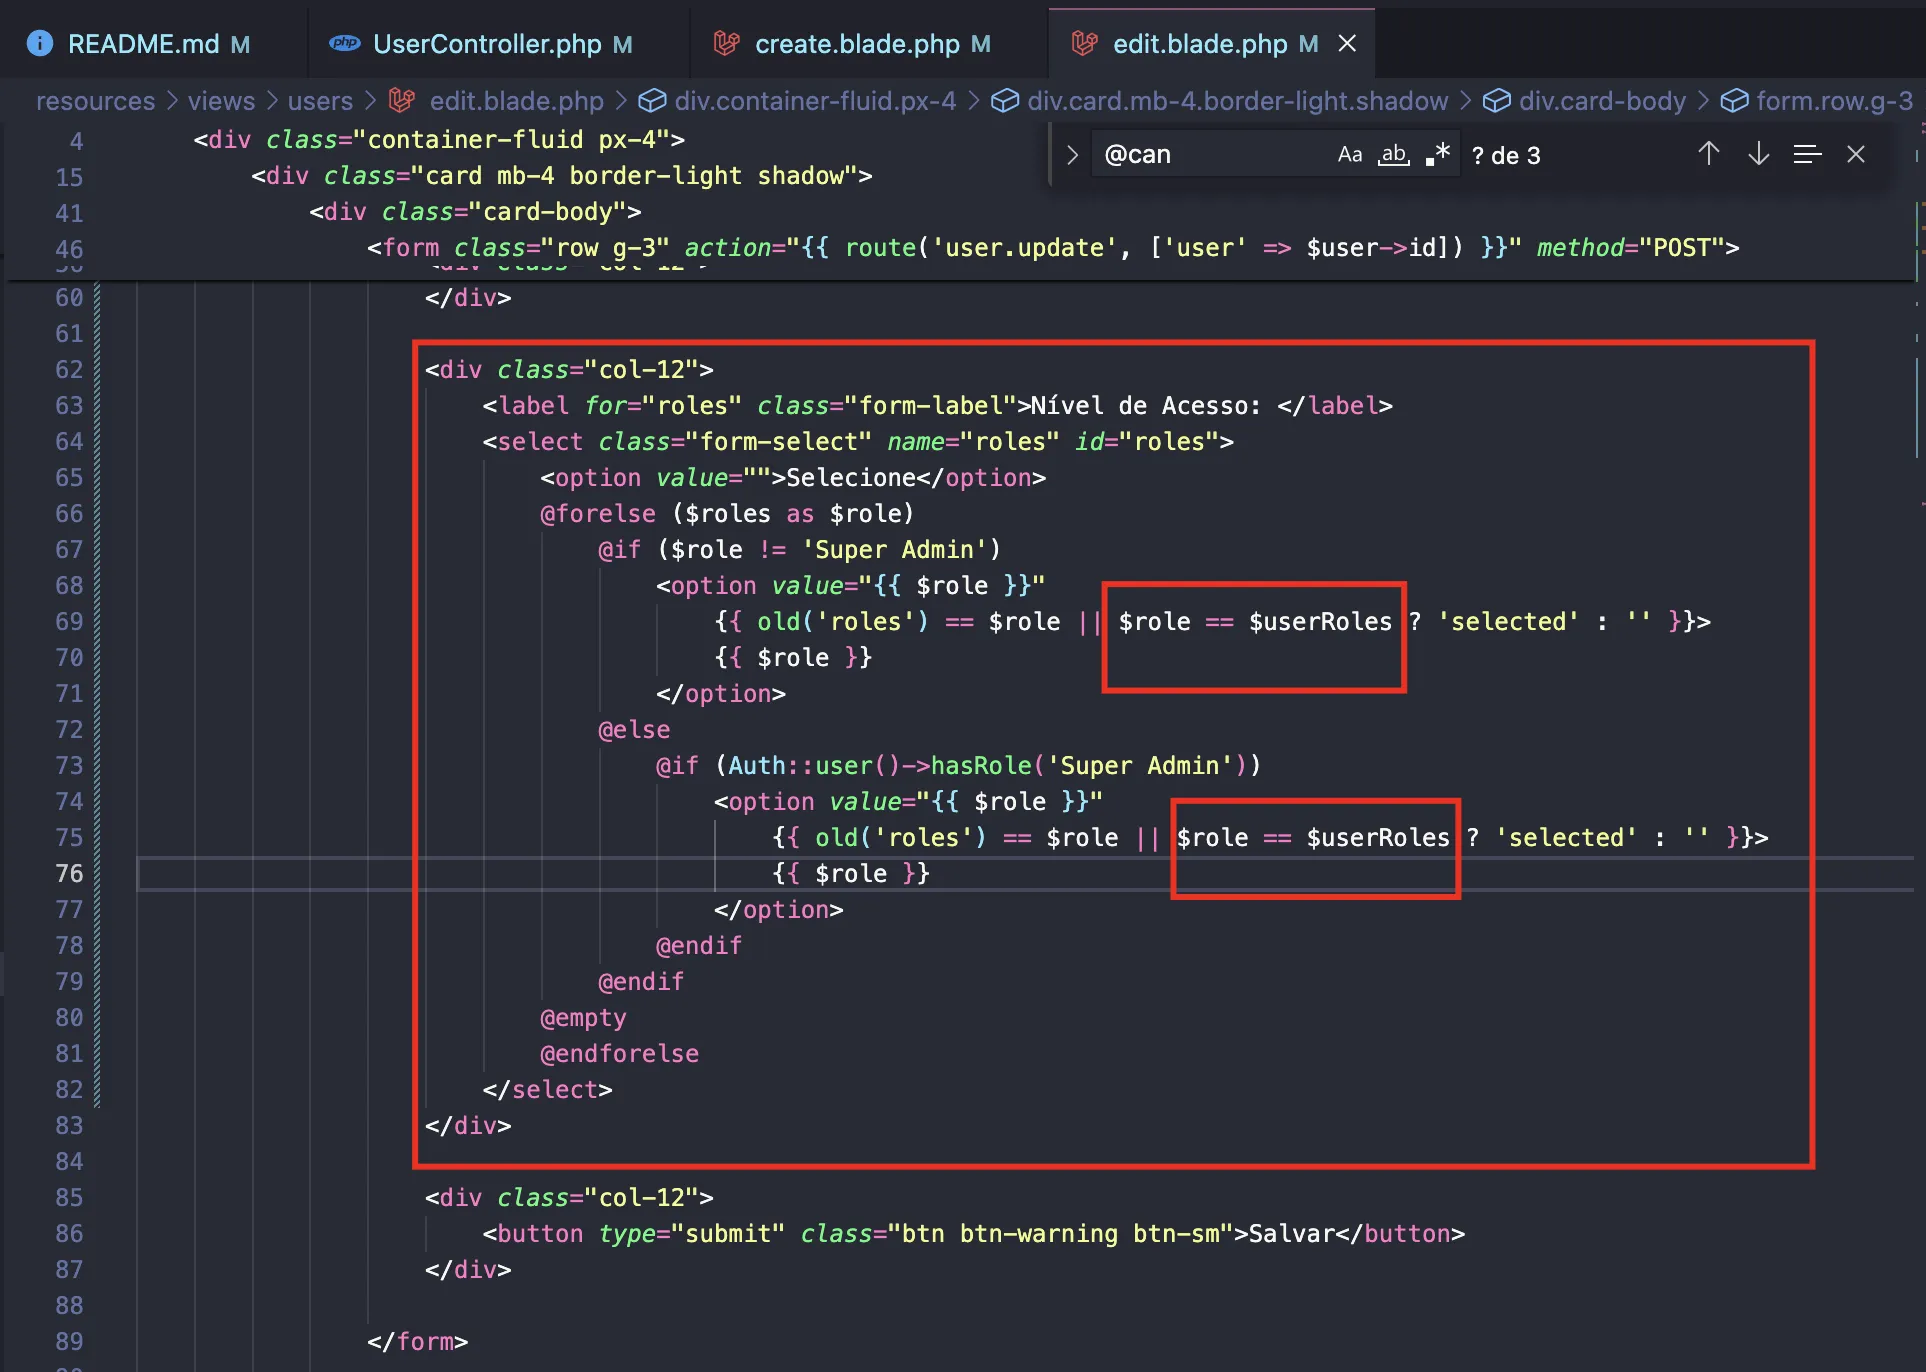
Task: Toggle Match Case in find widget
Action: pyautogui.click(x=1349, y=155)
